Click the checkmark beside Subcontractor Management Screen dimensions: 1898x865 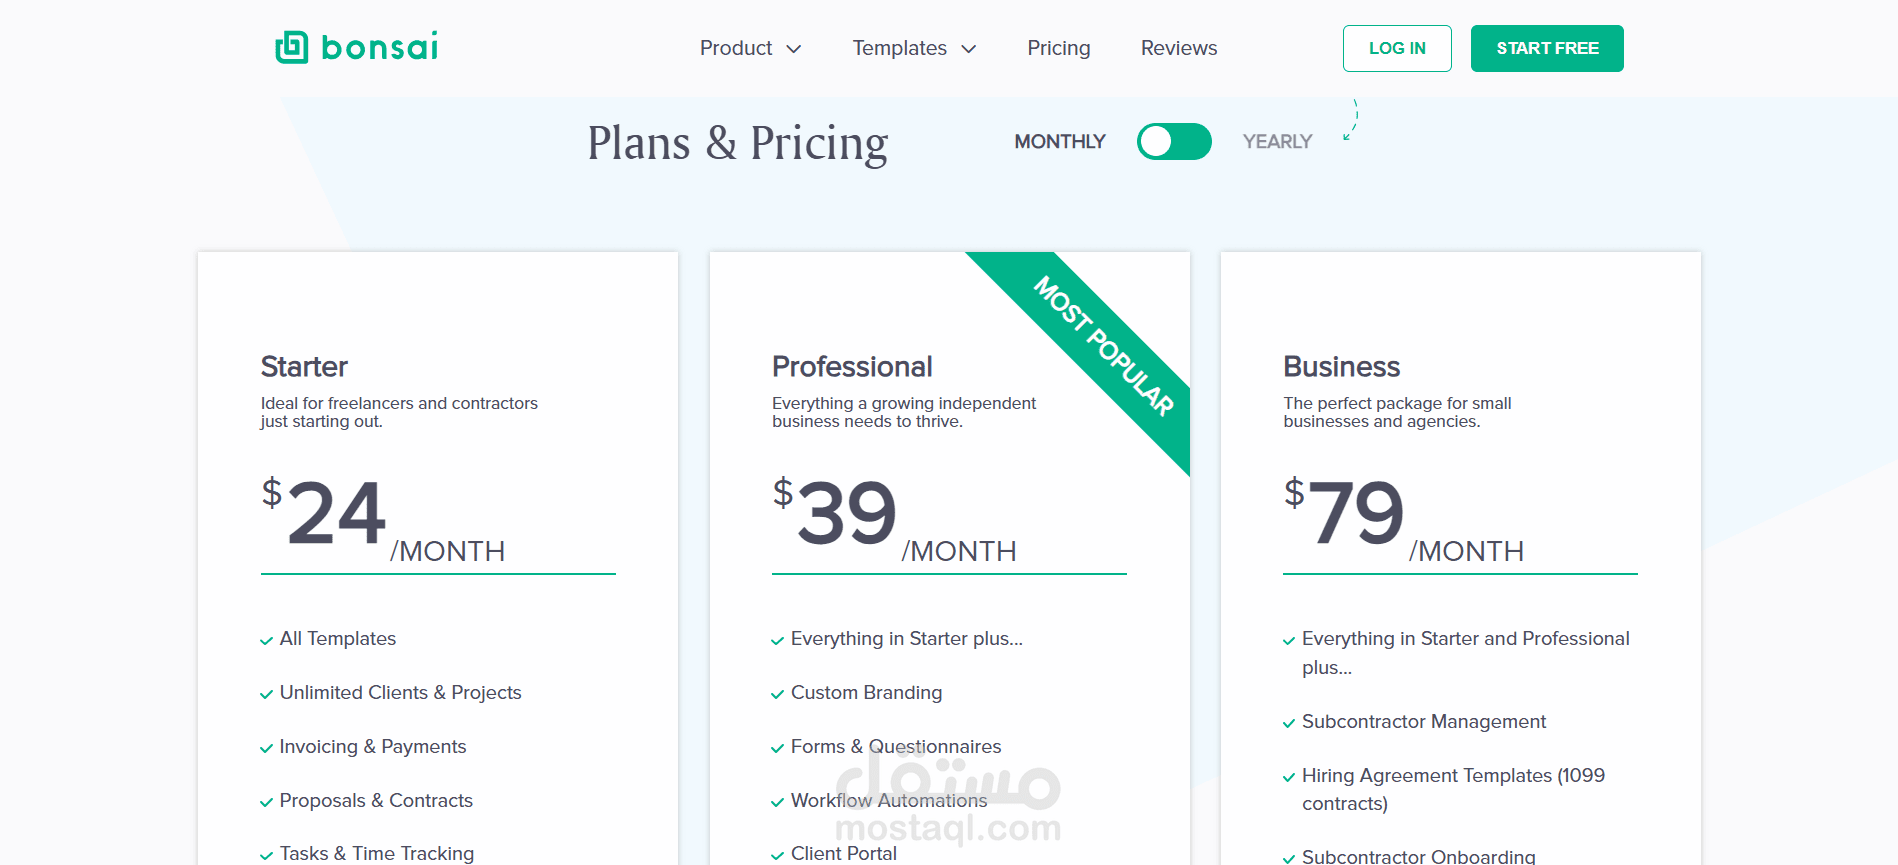point(1289,724)
